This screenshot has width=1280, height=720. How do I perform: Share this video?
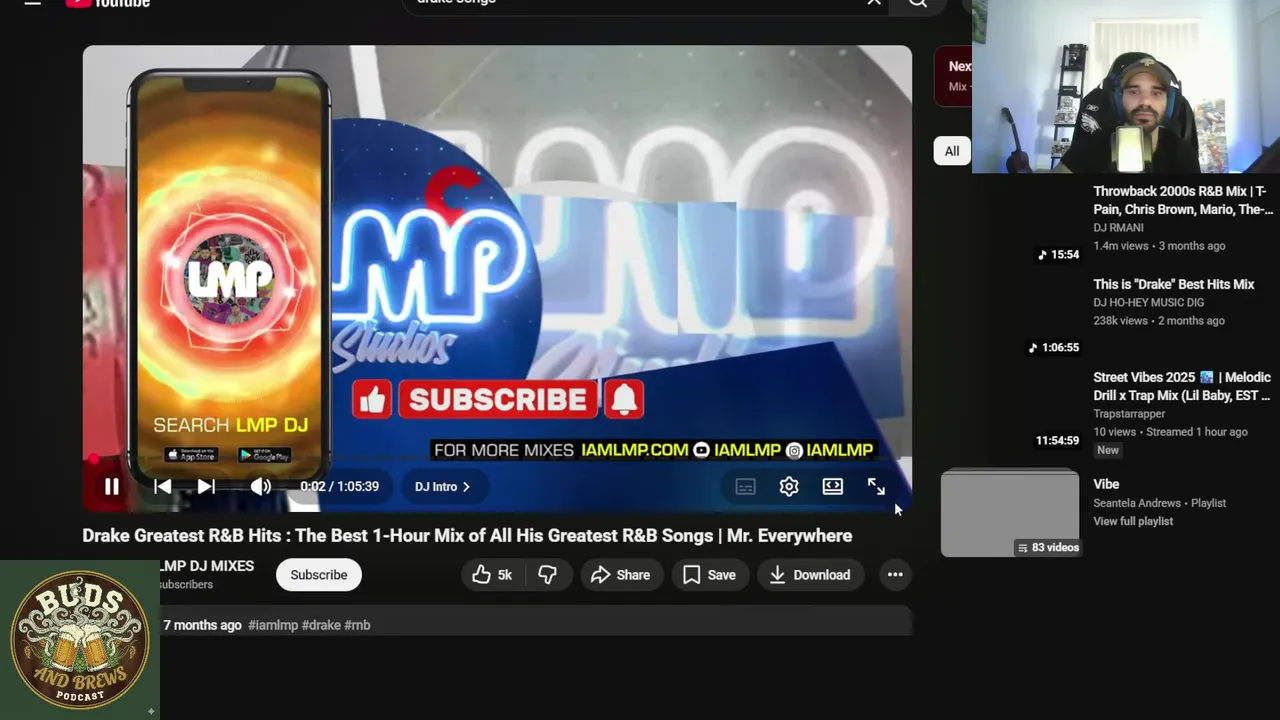620,575
